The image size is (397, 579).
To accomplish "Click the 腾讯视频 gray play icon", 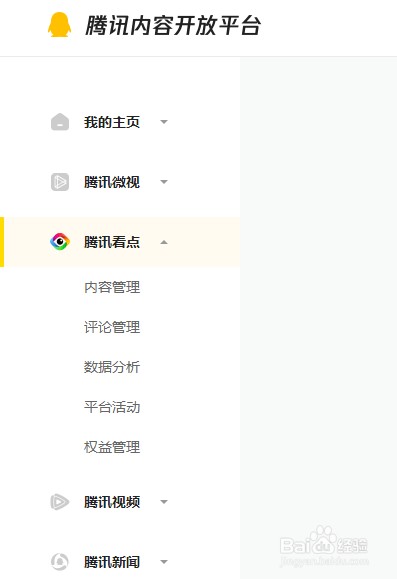I will 60,502.
